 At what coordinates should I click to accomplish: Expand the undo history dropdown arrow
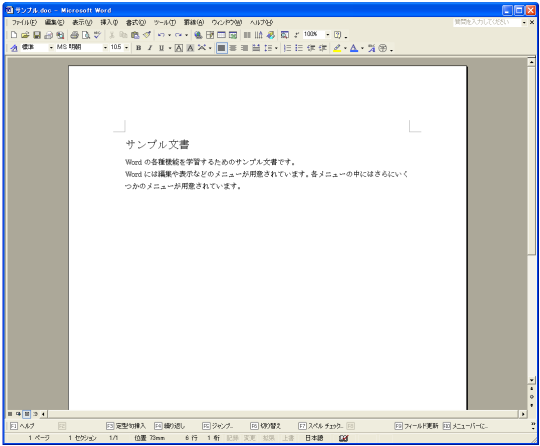coord(169,35)
